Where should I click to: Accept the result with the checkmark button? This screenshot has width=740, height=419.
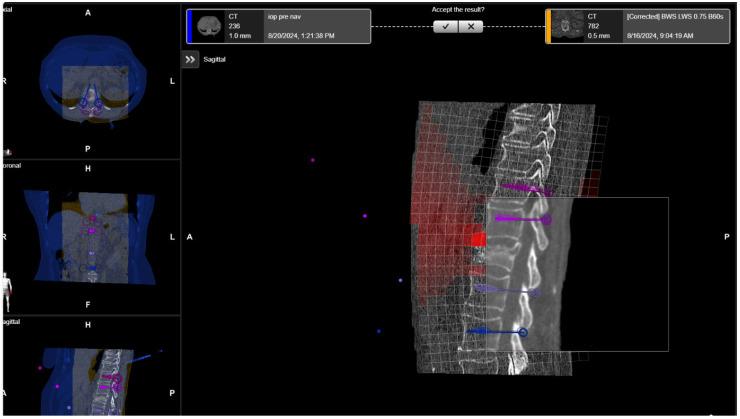point(446,27)
